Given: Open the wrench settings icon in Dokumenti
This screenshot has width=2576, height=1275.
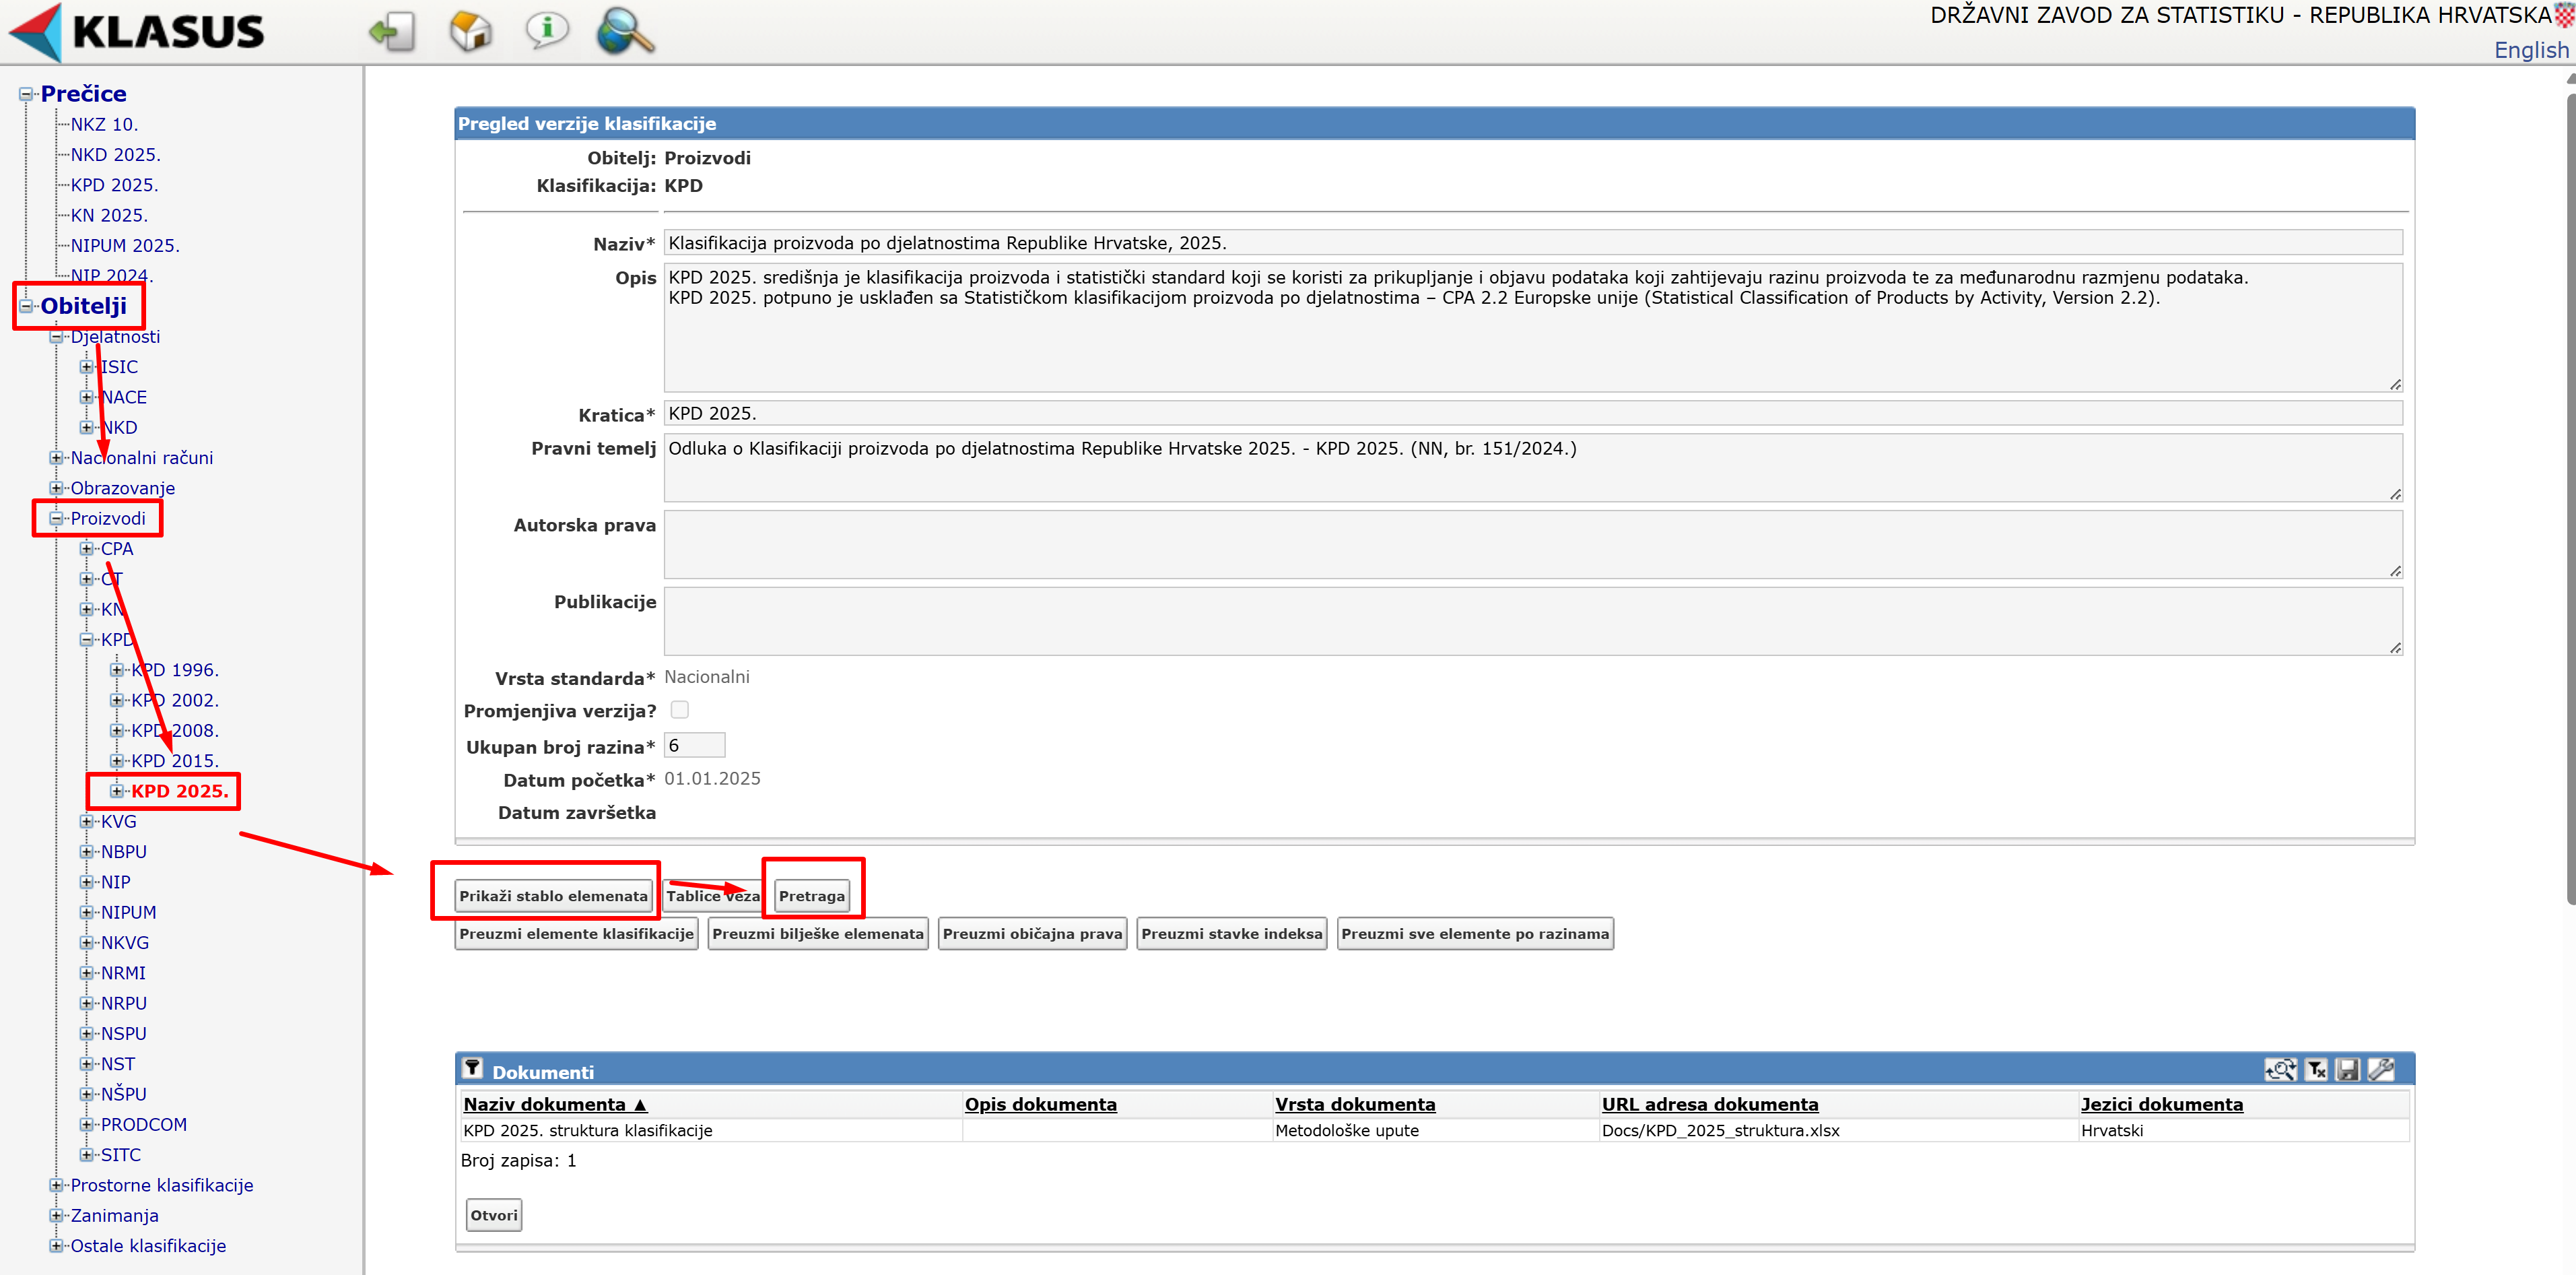Looking at the screenshot, I should pyautogui.click(x=2381, y=1070).
